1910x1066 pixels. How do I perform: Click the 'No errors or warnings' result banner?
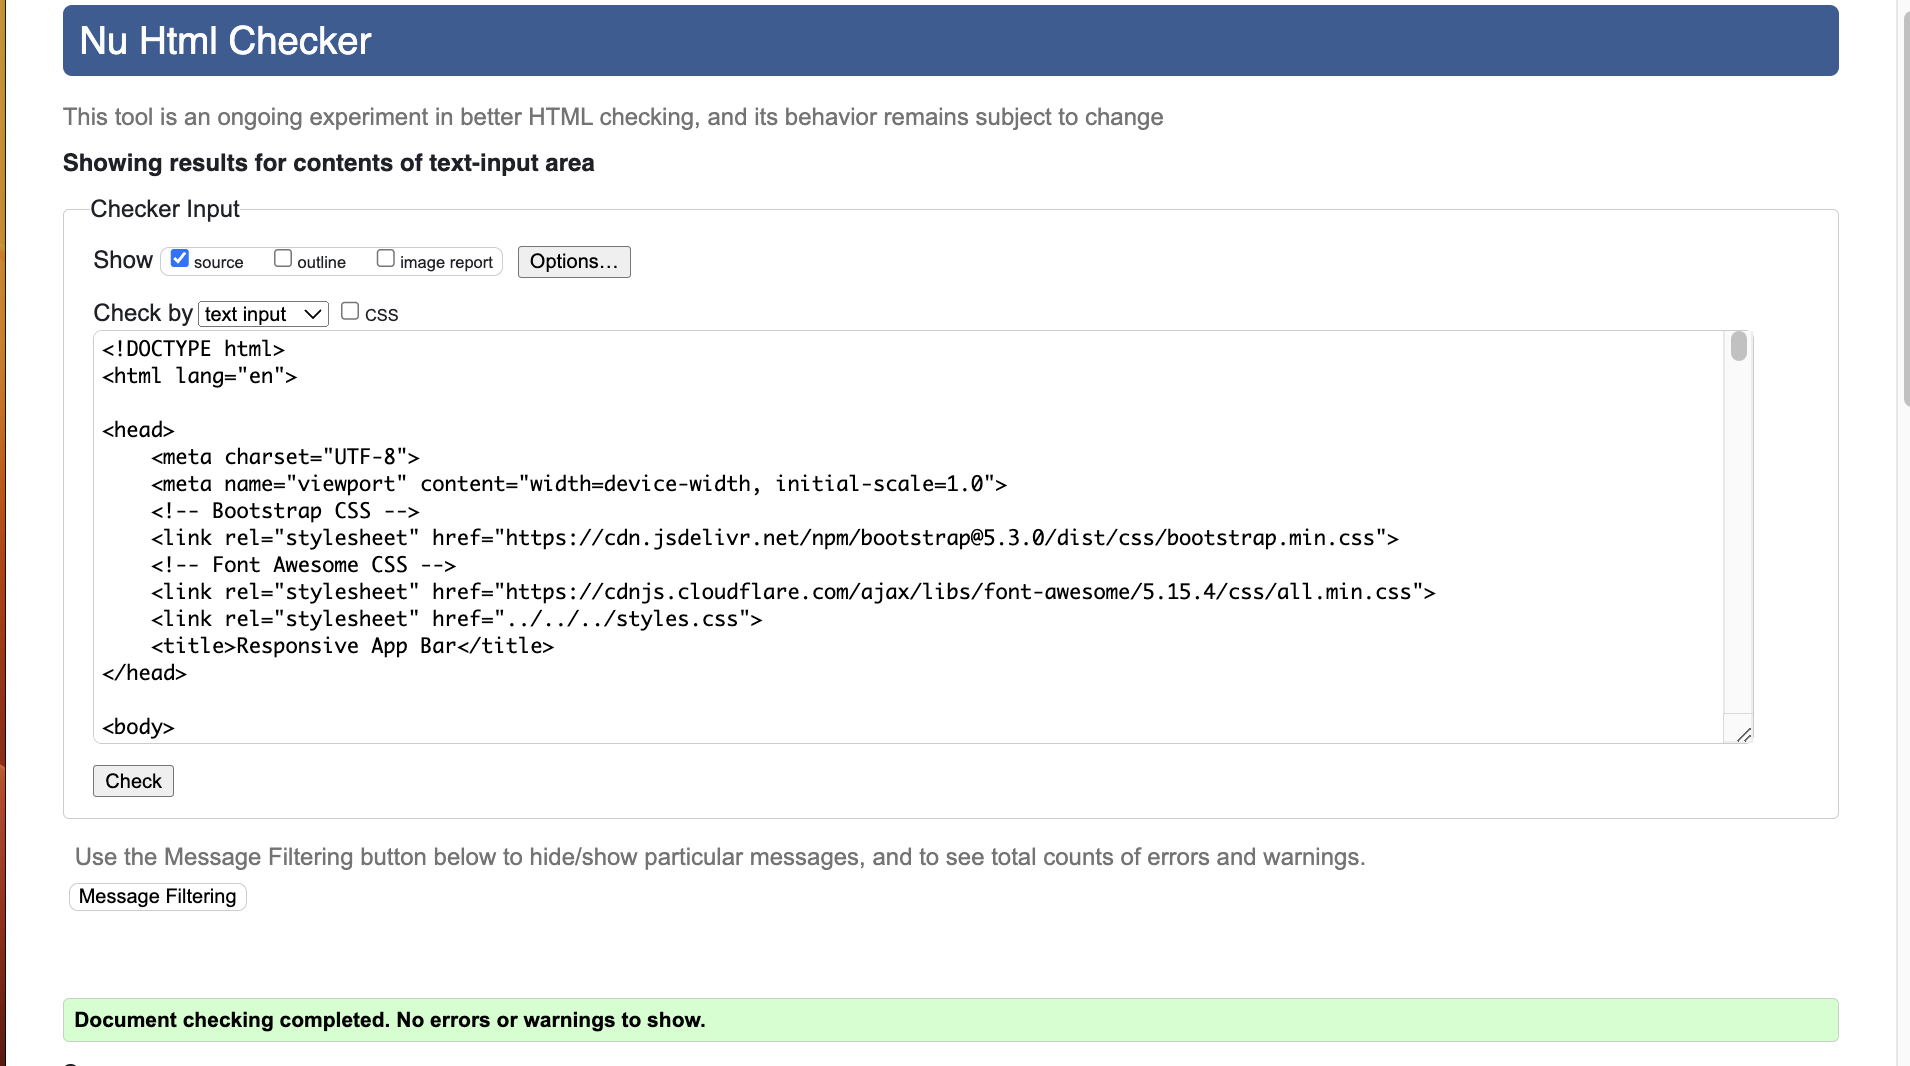[x=950, y=1020]
